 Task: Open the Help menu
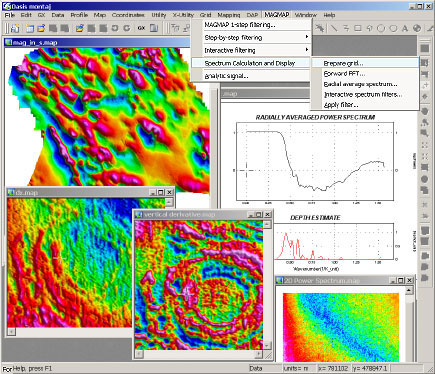(329, 15)
